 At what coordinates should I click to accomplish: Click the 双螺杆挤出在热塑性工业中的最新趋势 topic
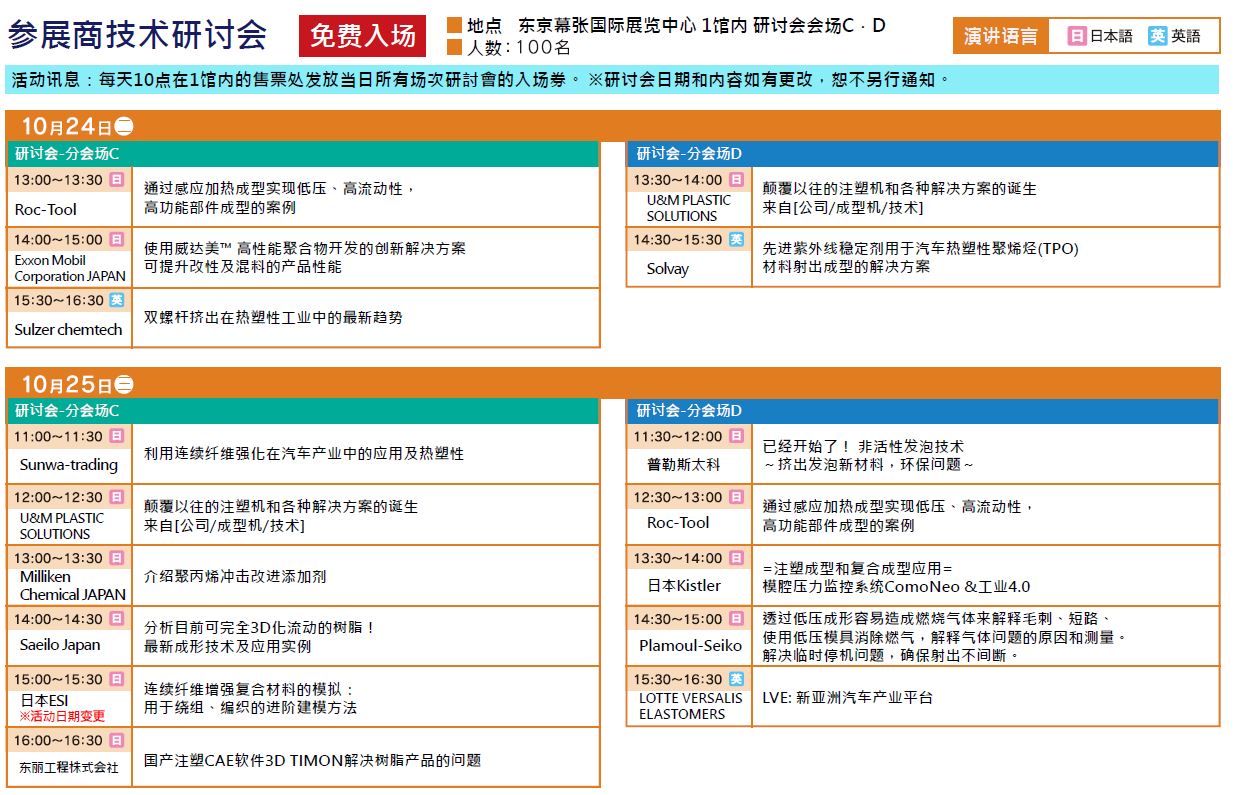274,317
